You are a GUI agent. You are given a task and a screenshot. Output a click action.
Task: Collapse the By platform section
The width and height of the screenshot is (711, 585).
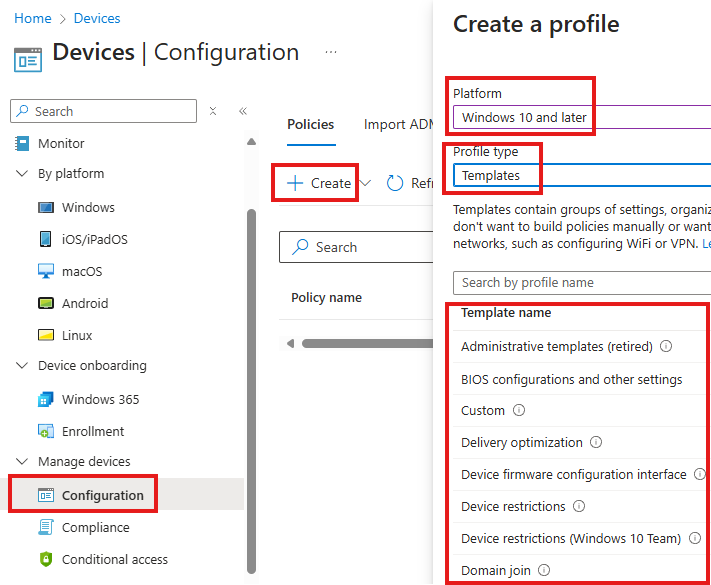[x=22, y=173]
